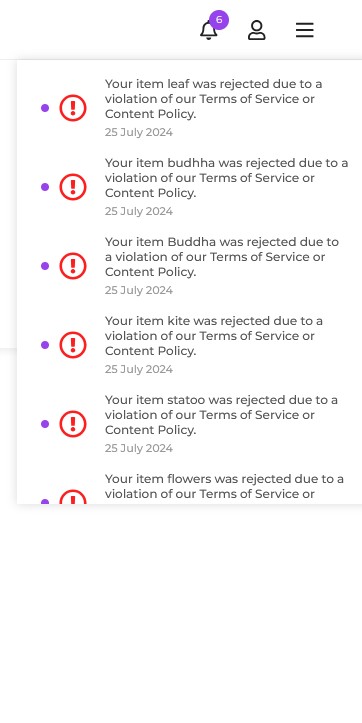This screenshot has height=723, width=362.
Task: Click red alert icon for kite item
Action: (x=73, y=345)
